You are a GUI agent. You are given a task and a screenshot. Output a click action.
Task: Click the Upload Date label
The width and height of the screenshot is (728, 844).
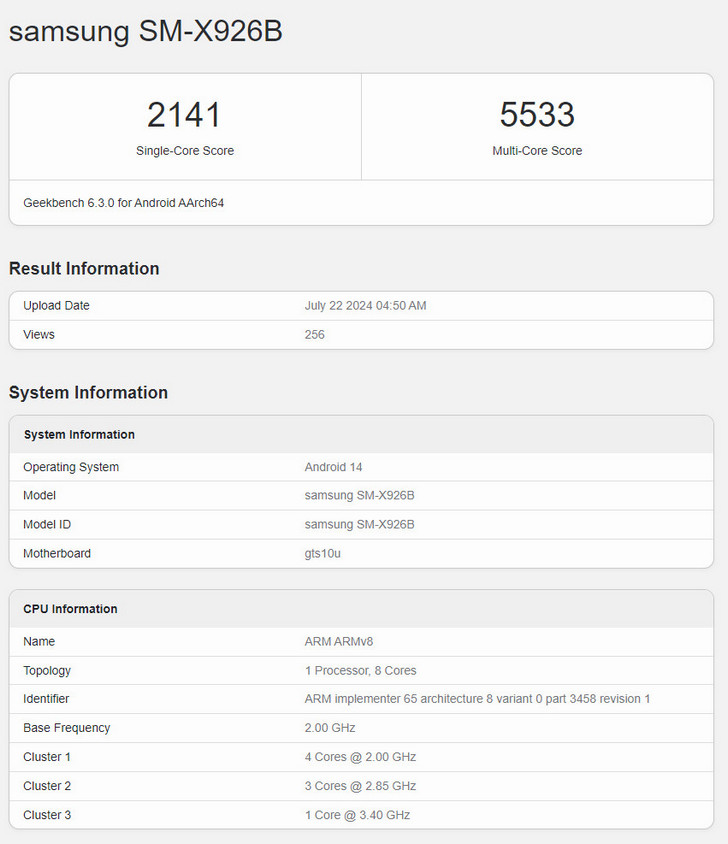(56, 306)
